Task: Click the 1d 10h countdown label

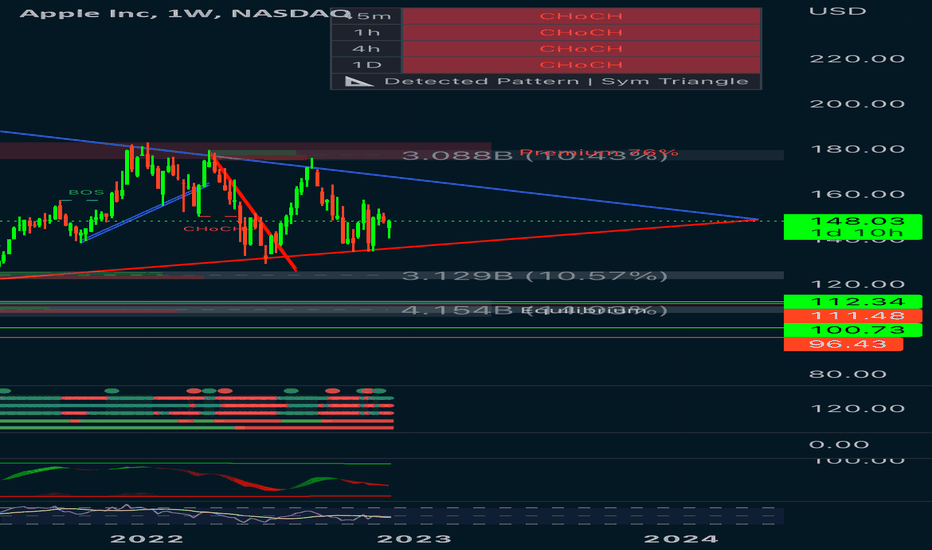Action: (857, 232)
